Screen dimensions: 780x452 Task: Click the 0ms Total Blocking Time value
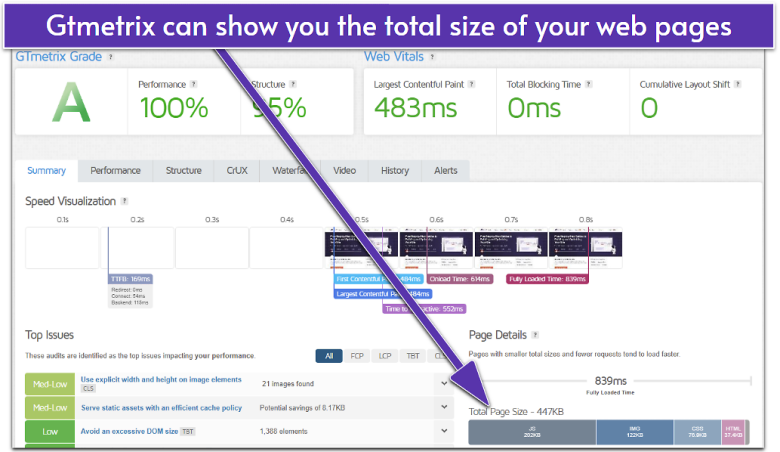(534, 108)
